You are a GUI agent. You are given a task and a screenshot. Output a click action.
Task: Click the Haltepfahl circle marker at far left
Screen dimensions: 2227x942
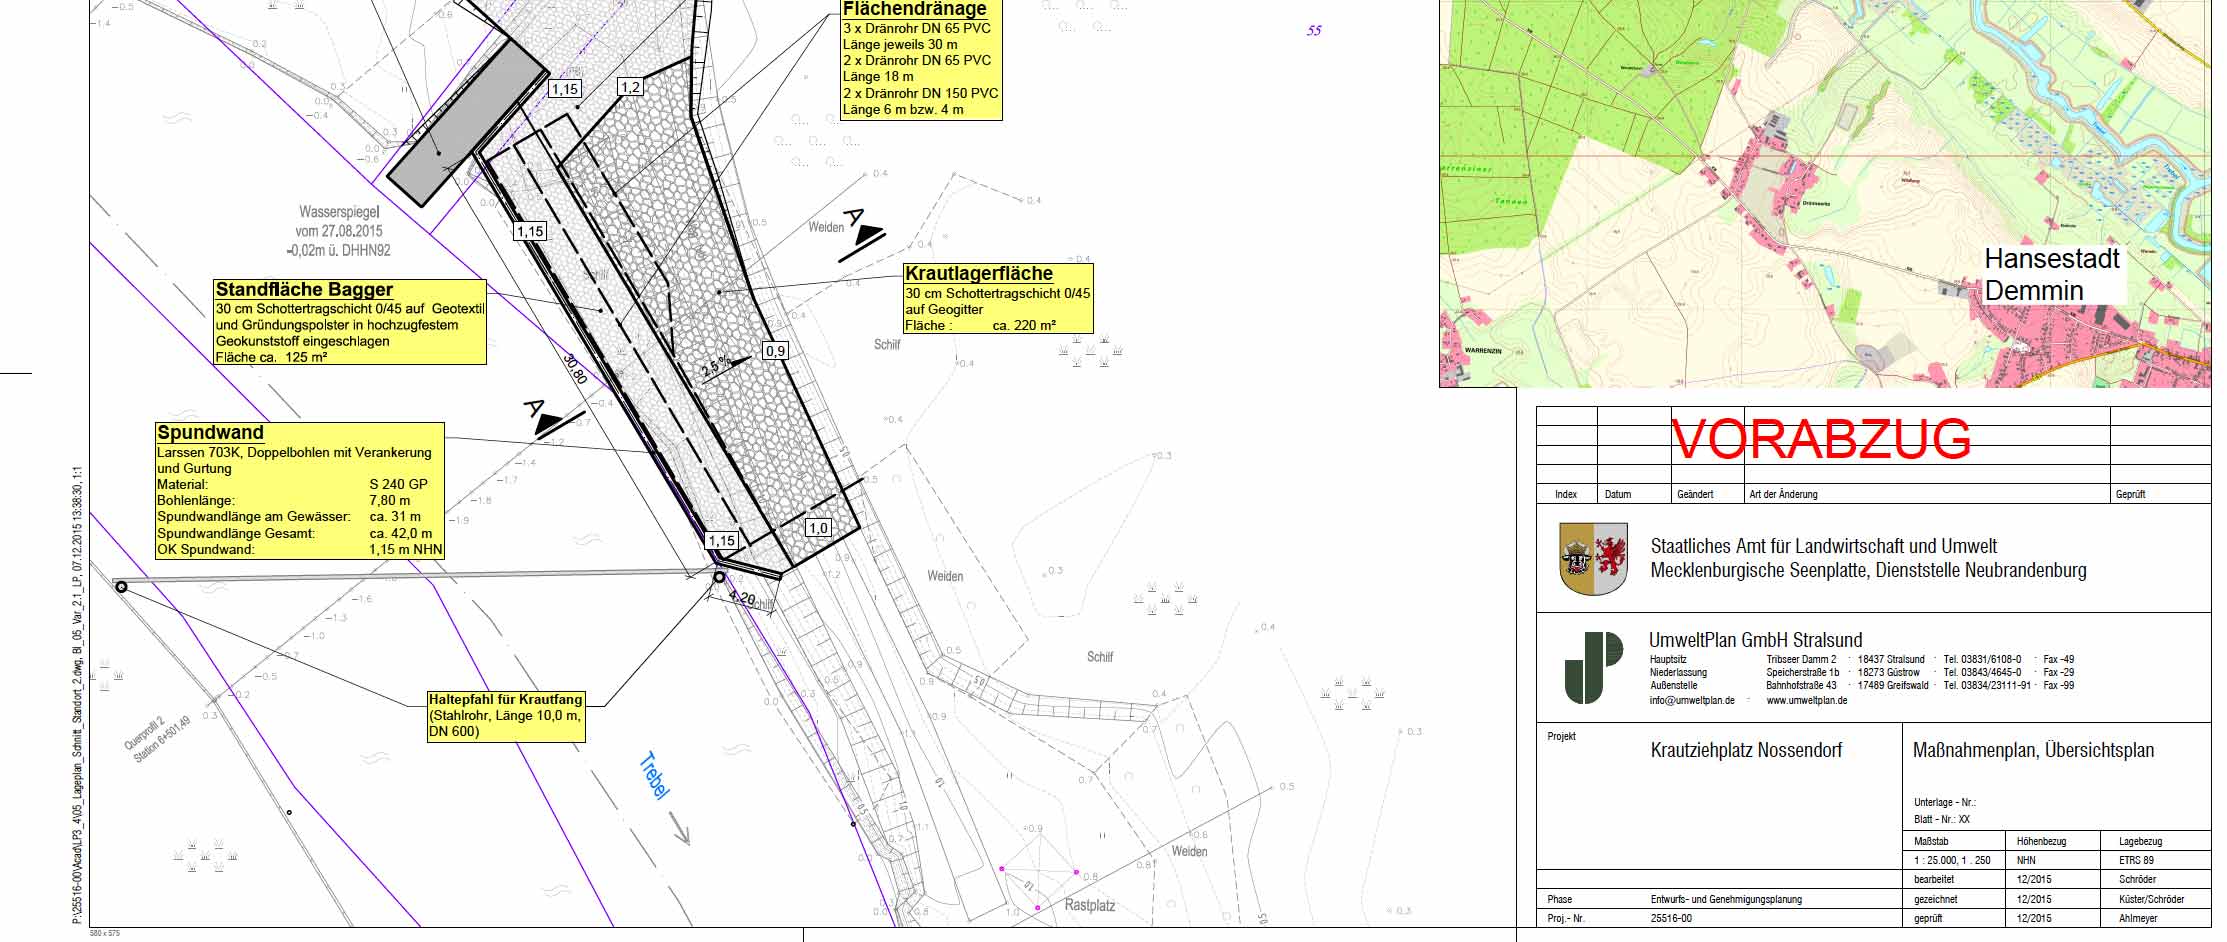(121, 587)
